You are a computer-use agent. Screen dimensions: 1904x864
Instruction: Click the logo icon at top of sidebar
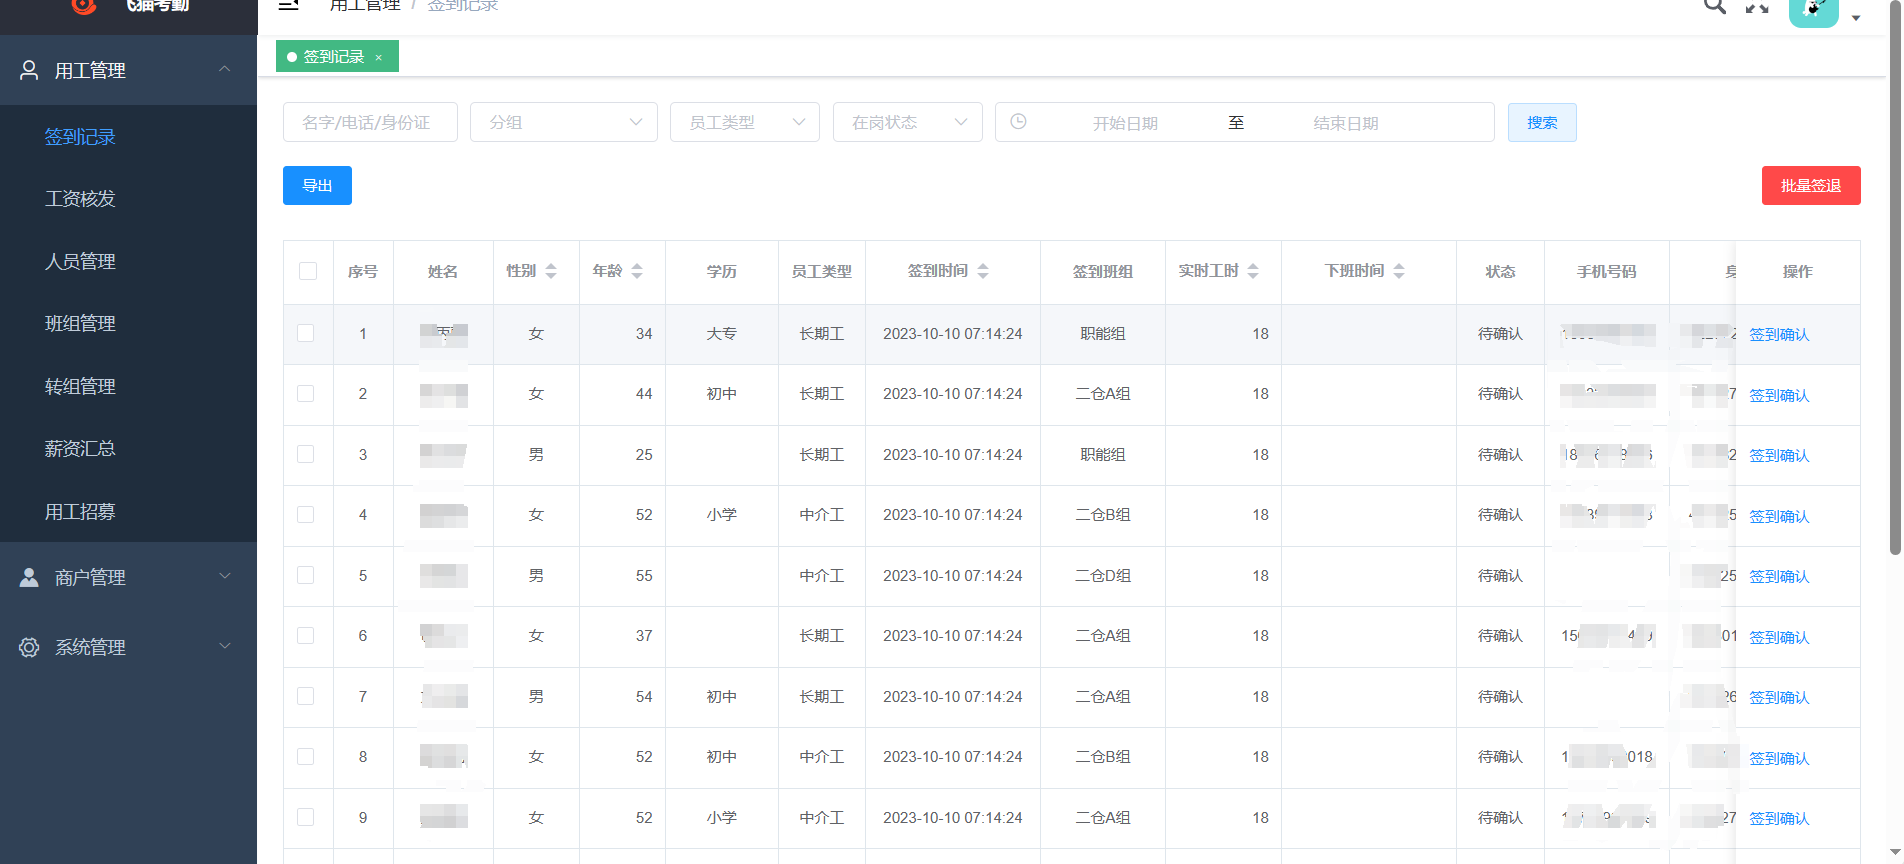84,6
